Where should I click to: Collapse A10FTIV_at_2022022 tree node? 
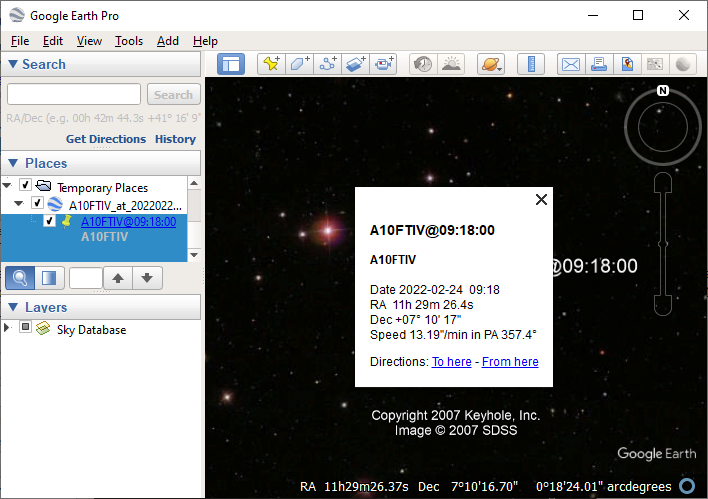19,204
